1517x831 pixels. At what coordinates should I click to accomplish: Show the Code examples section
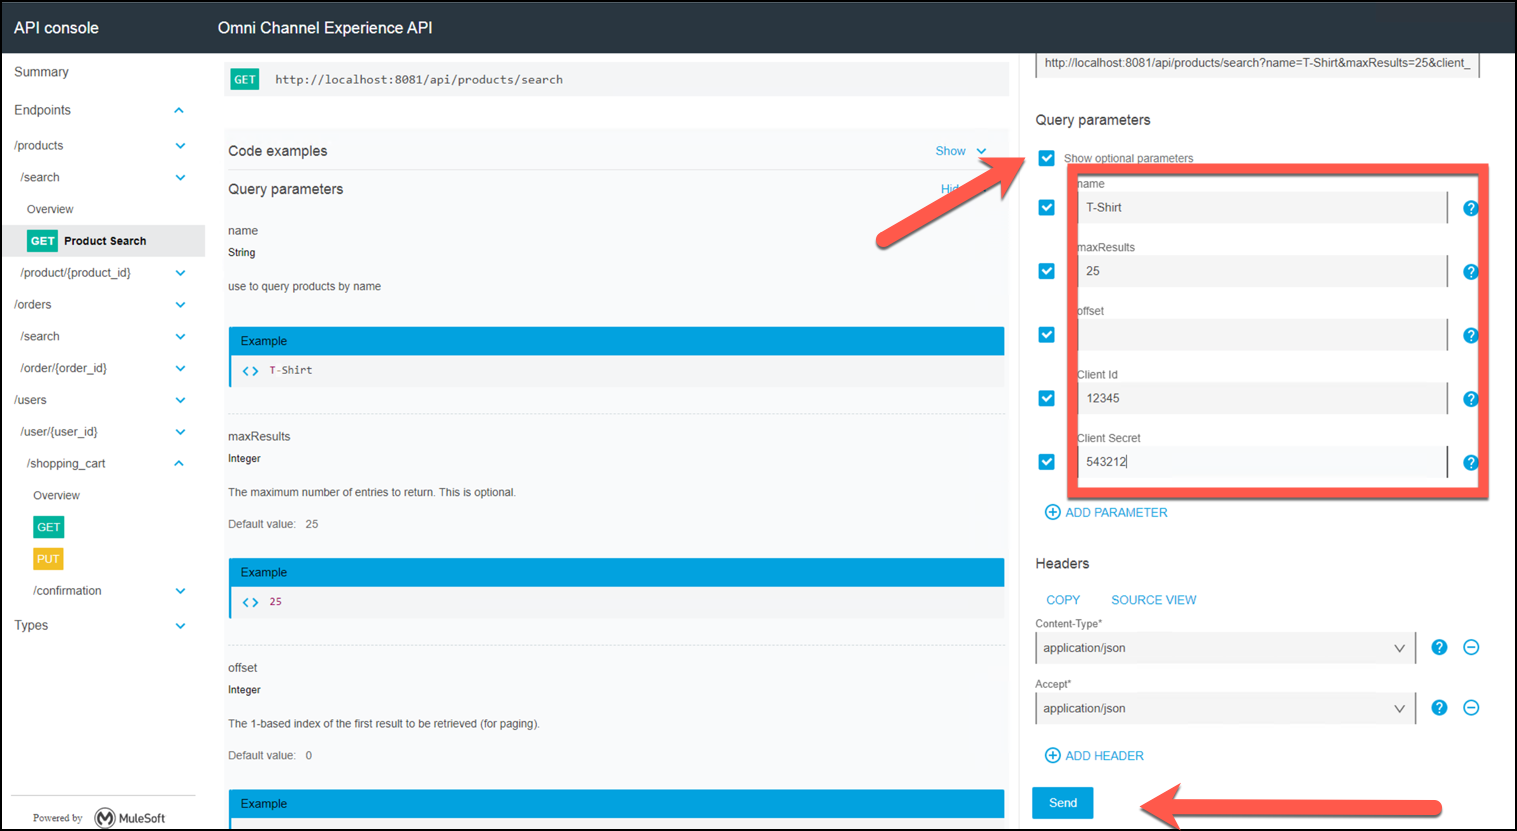960,151
